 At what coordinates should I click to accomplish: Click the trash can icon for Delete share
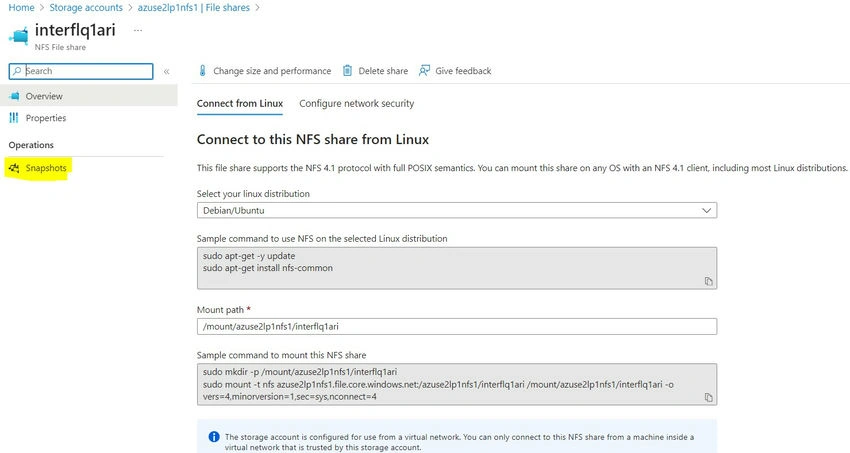[x=347, y=70]
